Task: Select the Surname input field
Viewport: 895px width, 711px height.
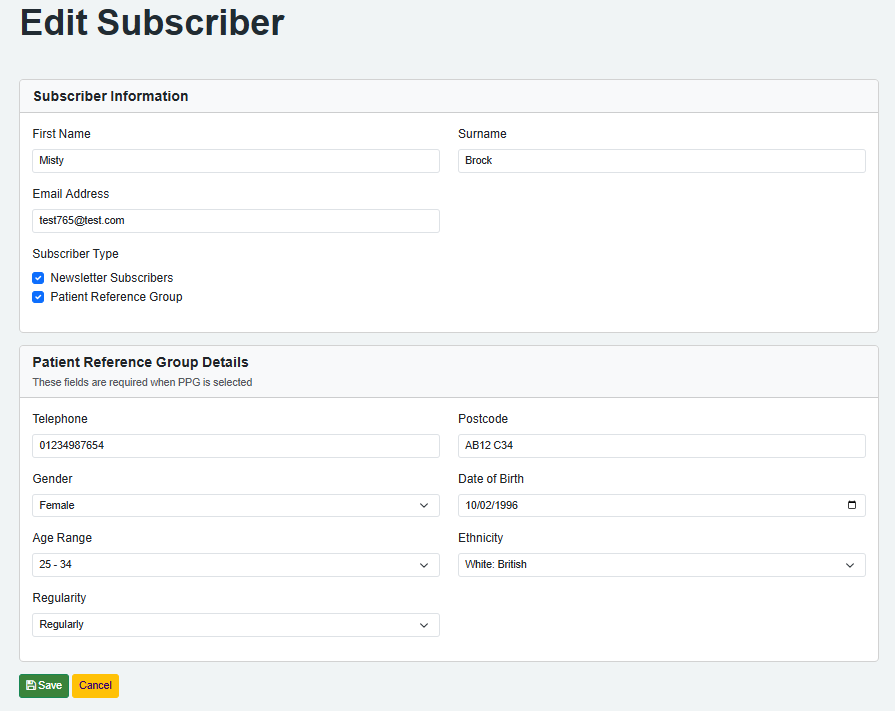Action: [x=661, y=161]
